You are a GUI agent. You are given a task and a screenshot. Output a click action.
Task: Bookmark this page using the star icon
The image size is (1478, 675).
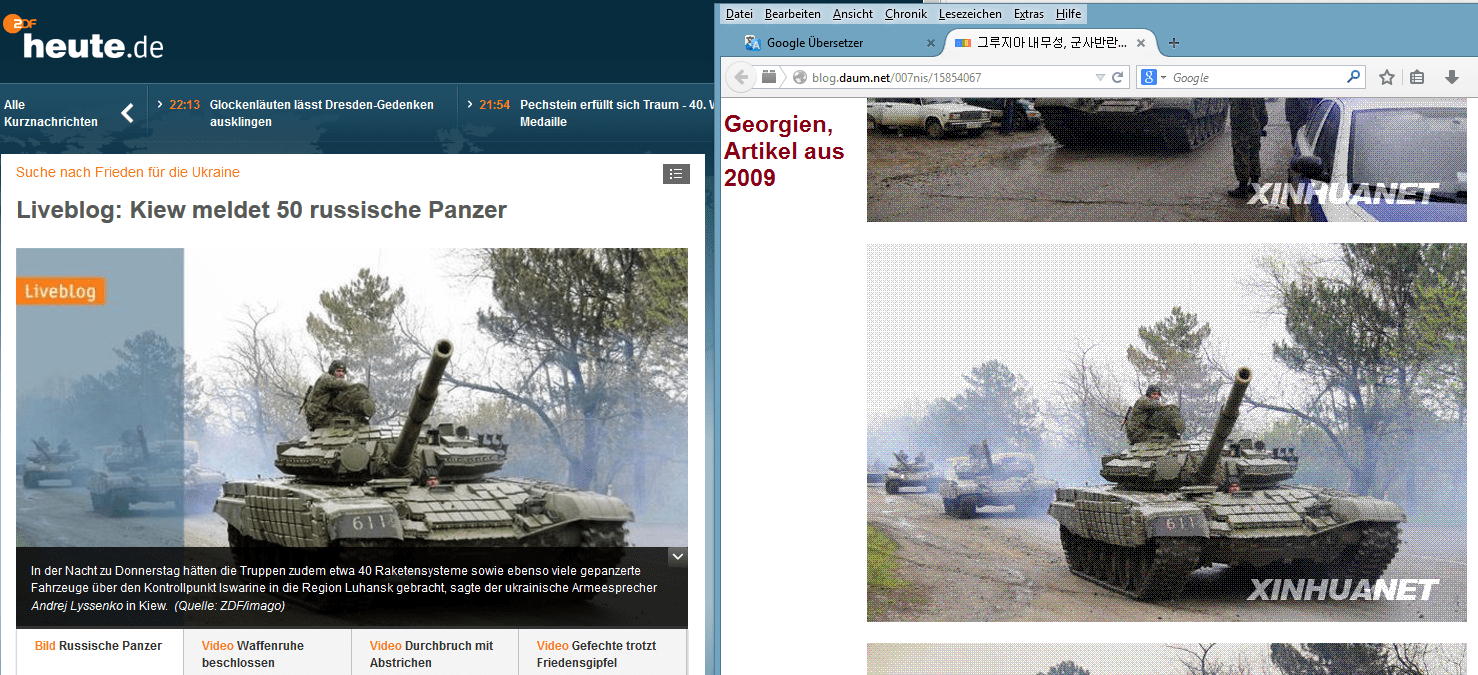click(x=1386, y=77)
